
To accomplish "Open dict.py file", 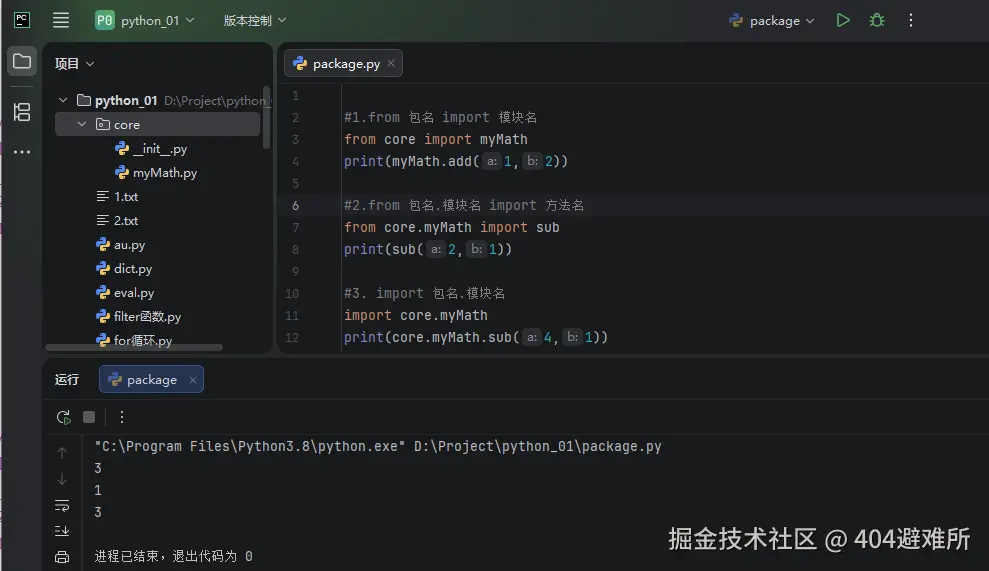I will click(x=124, y=269).
